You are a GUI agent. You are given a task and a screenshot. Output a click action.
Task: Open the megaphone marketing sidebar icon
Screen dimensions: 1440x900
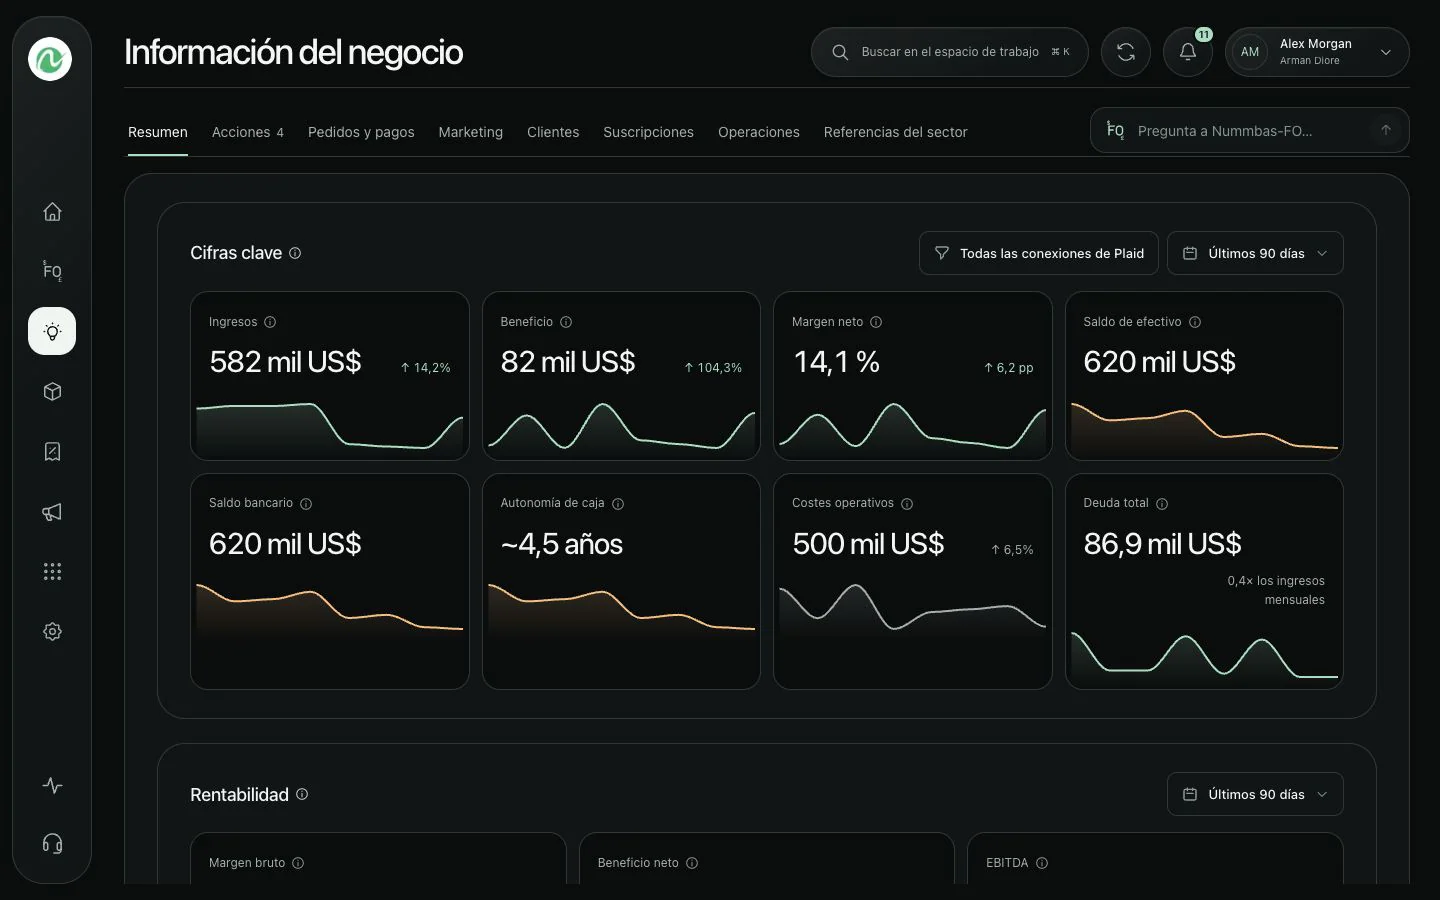[x=52, y=512]
